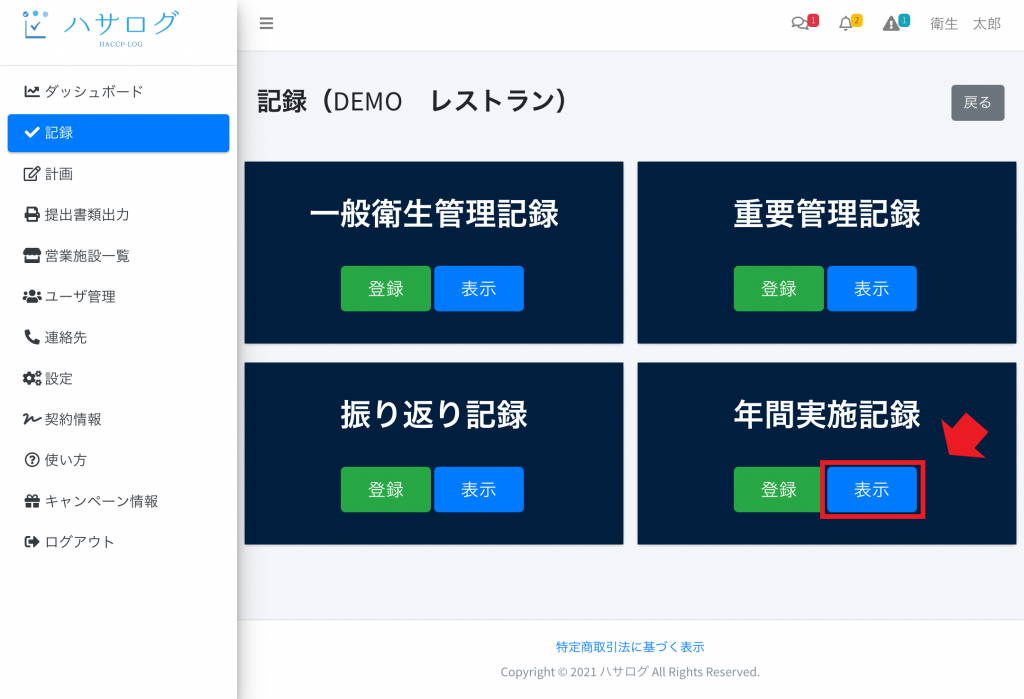1024x699 pixels.
Task: Open 営業施設一覧 in the sidebar
Action: (x=118, y=255)
